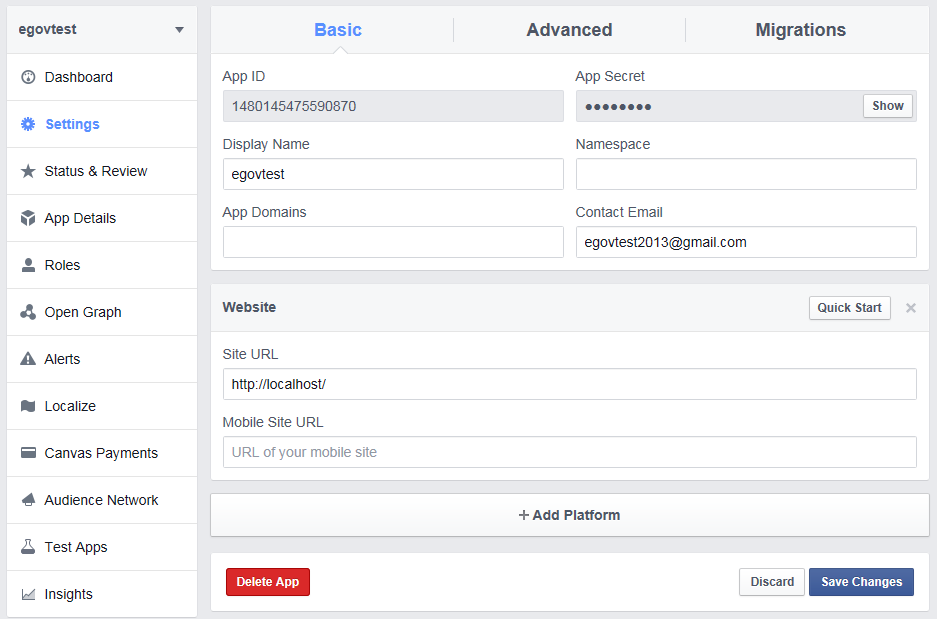Click the Site URL input field
The image size is (937, 619).
click(569, 384)
